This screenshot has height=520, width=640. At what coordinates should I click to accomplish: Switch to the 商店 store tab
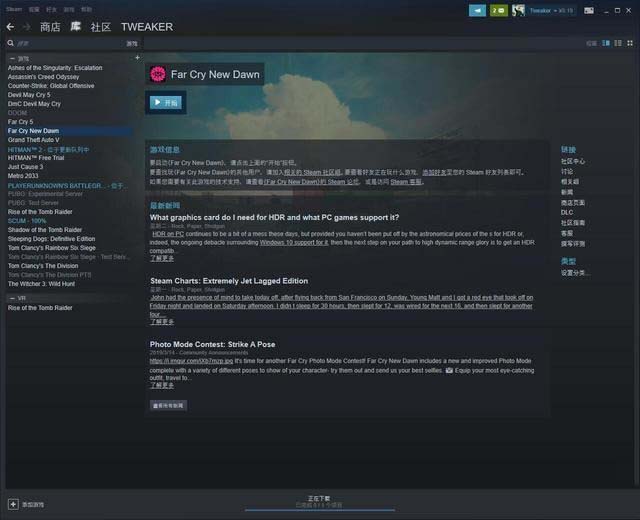pyautogui.click(x=50, y=27)
